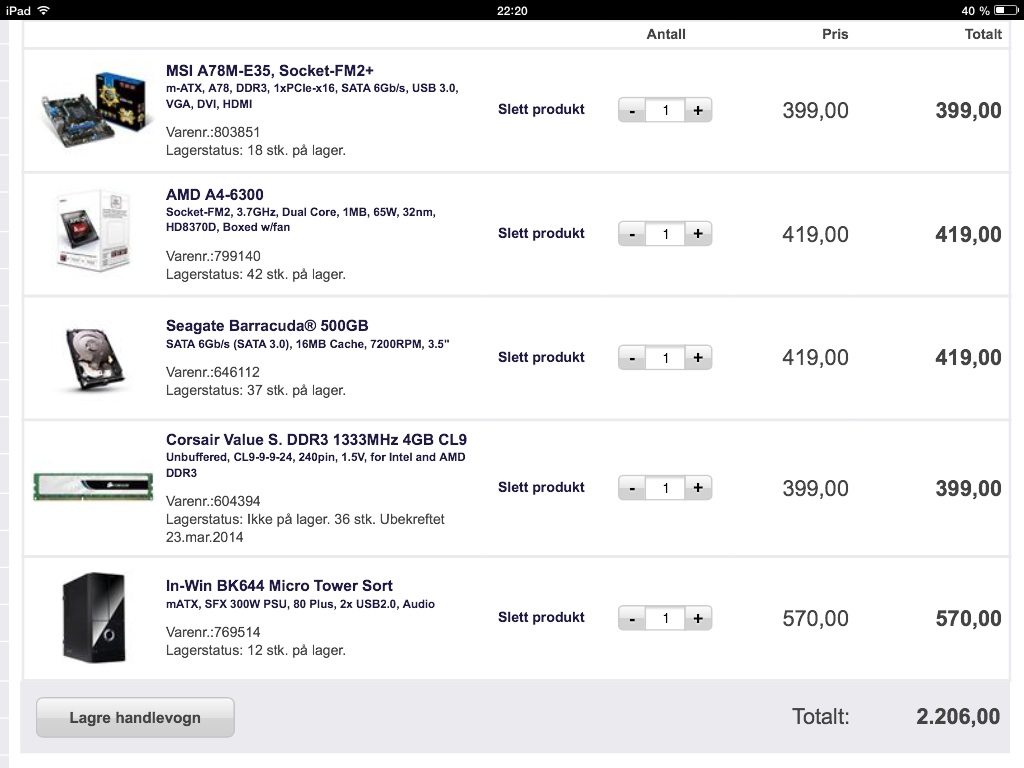
Task: Increase quantity of AMD A4-6300
Action: [698, 234]
